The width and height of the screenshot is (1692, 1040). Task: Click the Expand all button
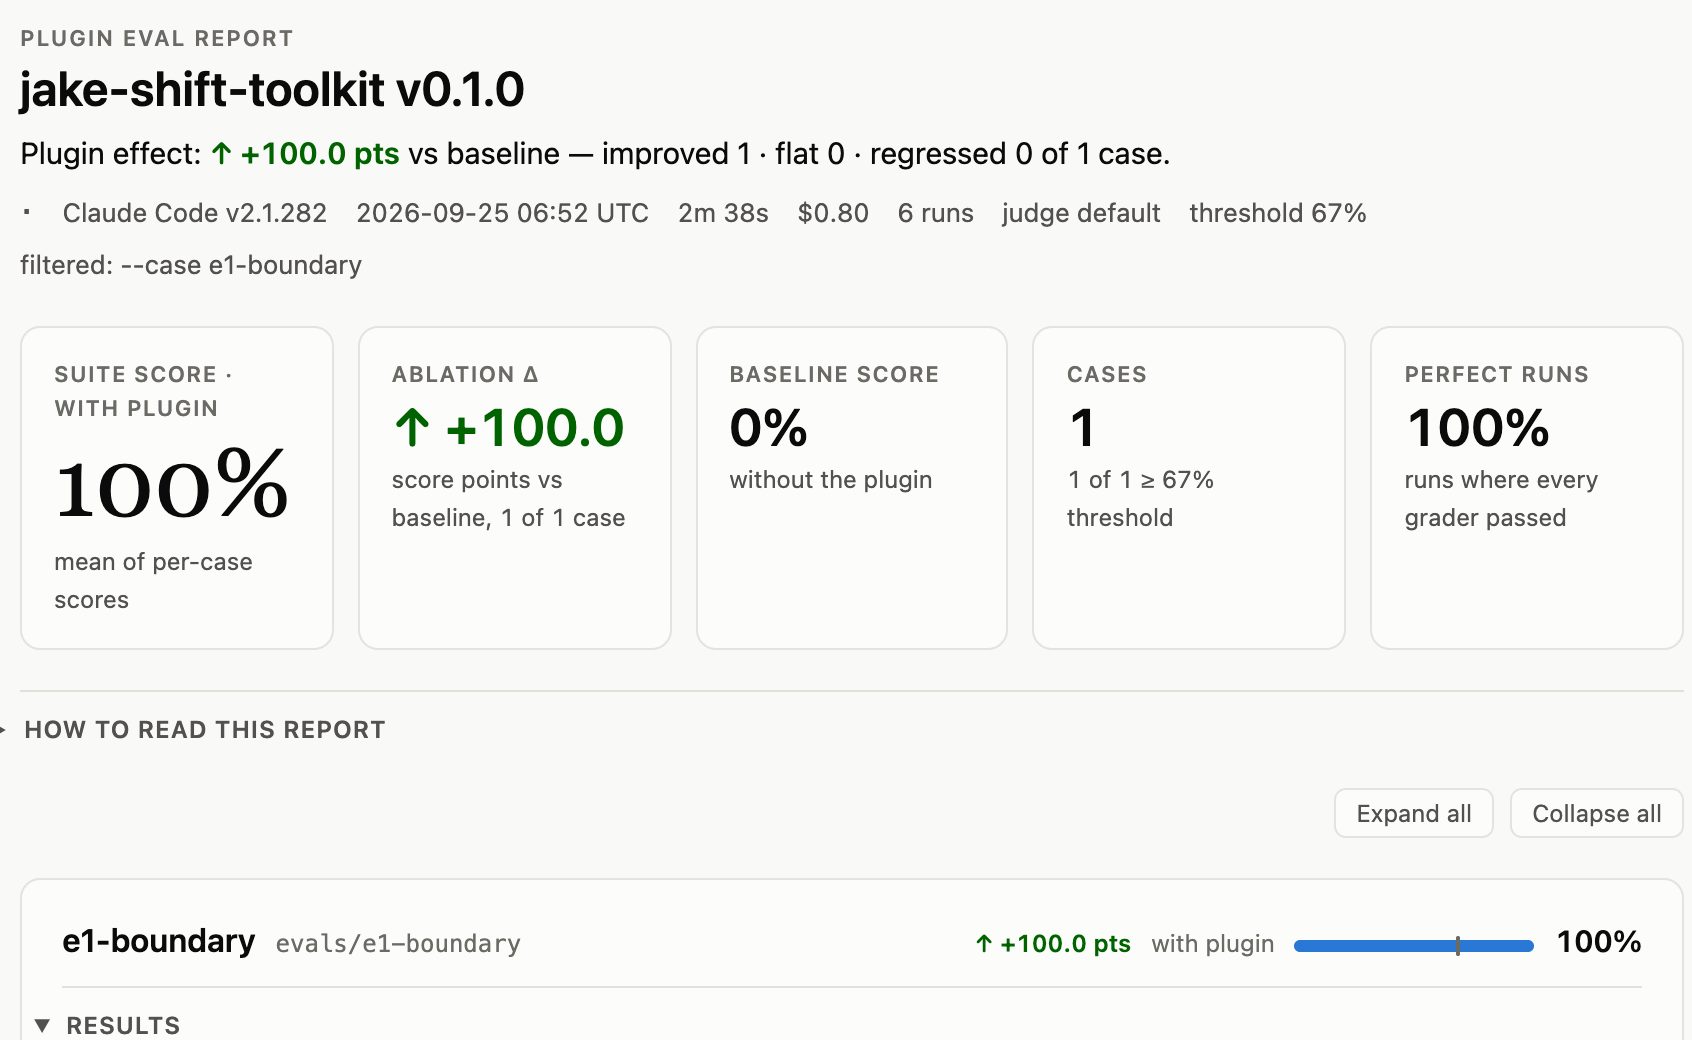point(1413,814)
